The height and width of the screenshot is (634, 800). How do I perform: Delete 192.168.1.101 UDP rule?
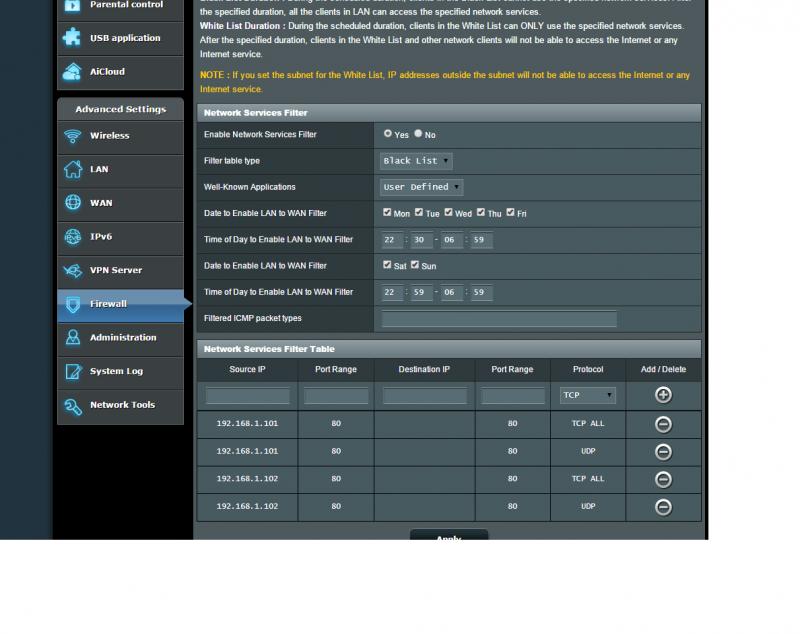coord(663,452)
